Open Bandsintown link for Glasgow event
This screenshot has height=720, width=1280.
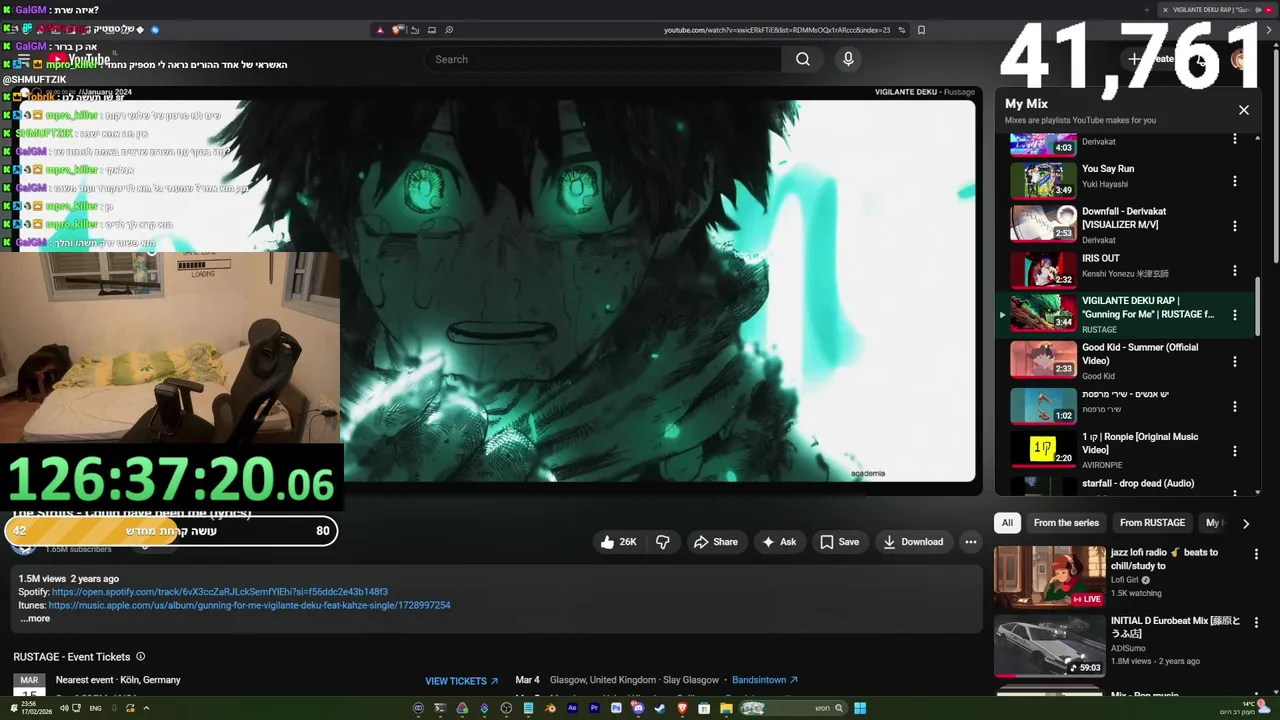click(x=765, y=680)
